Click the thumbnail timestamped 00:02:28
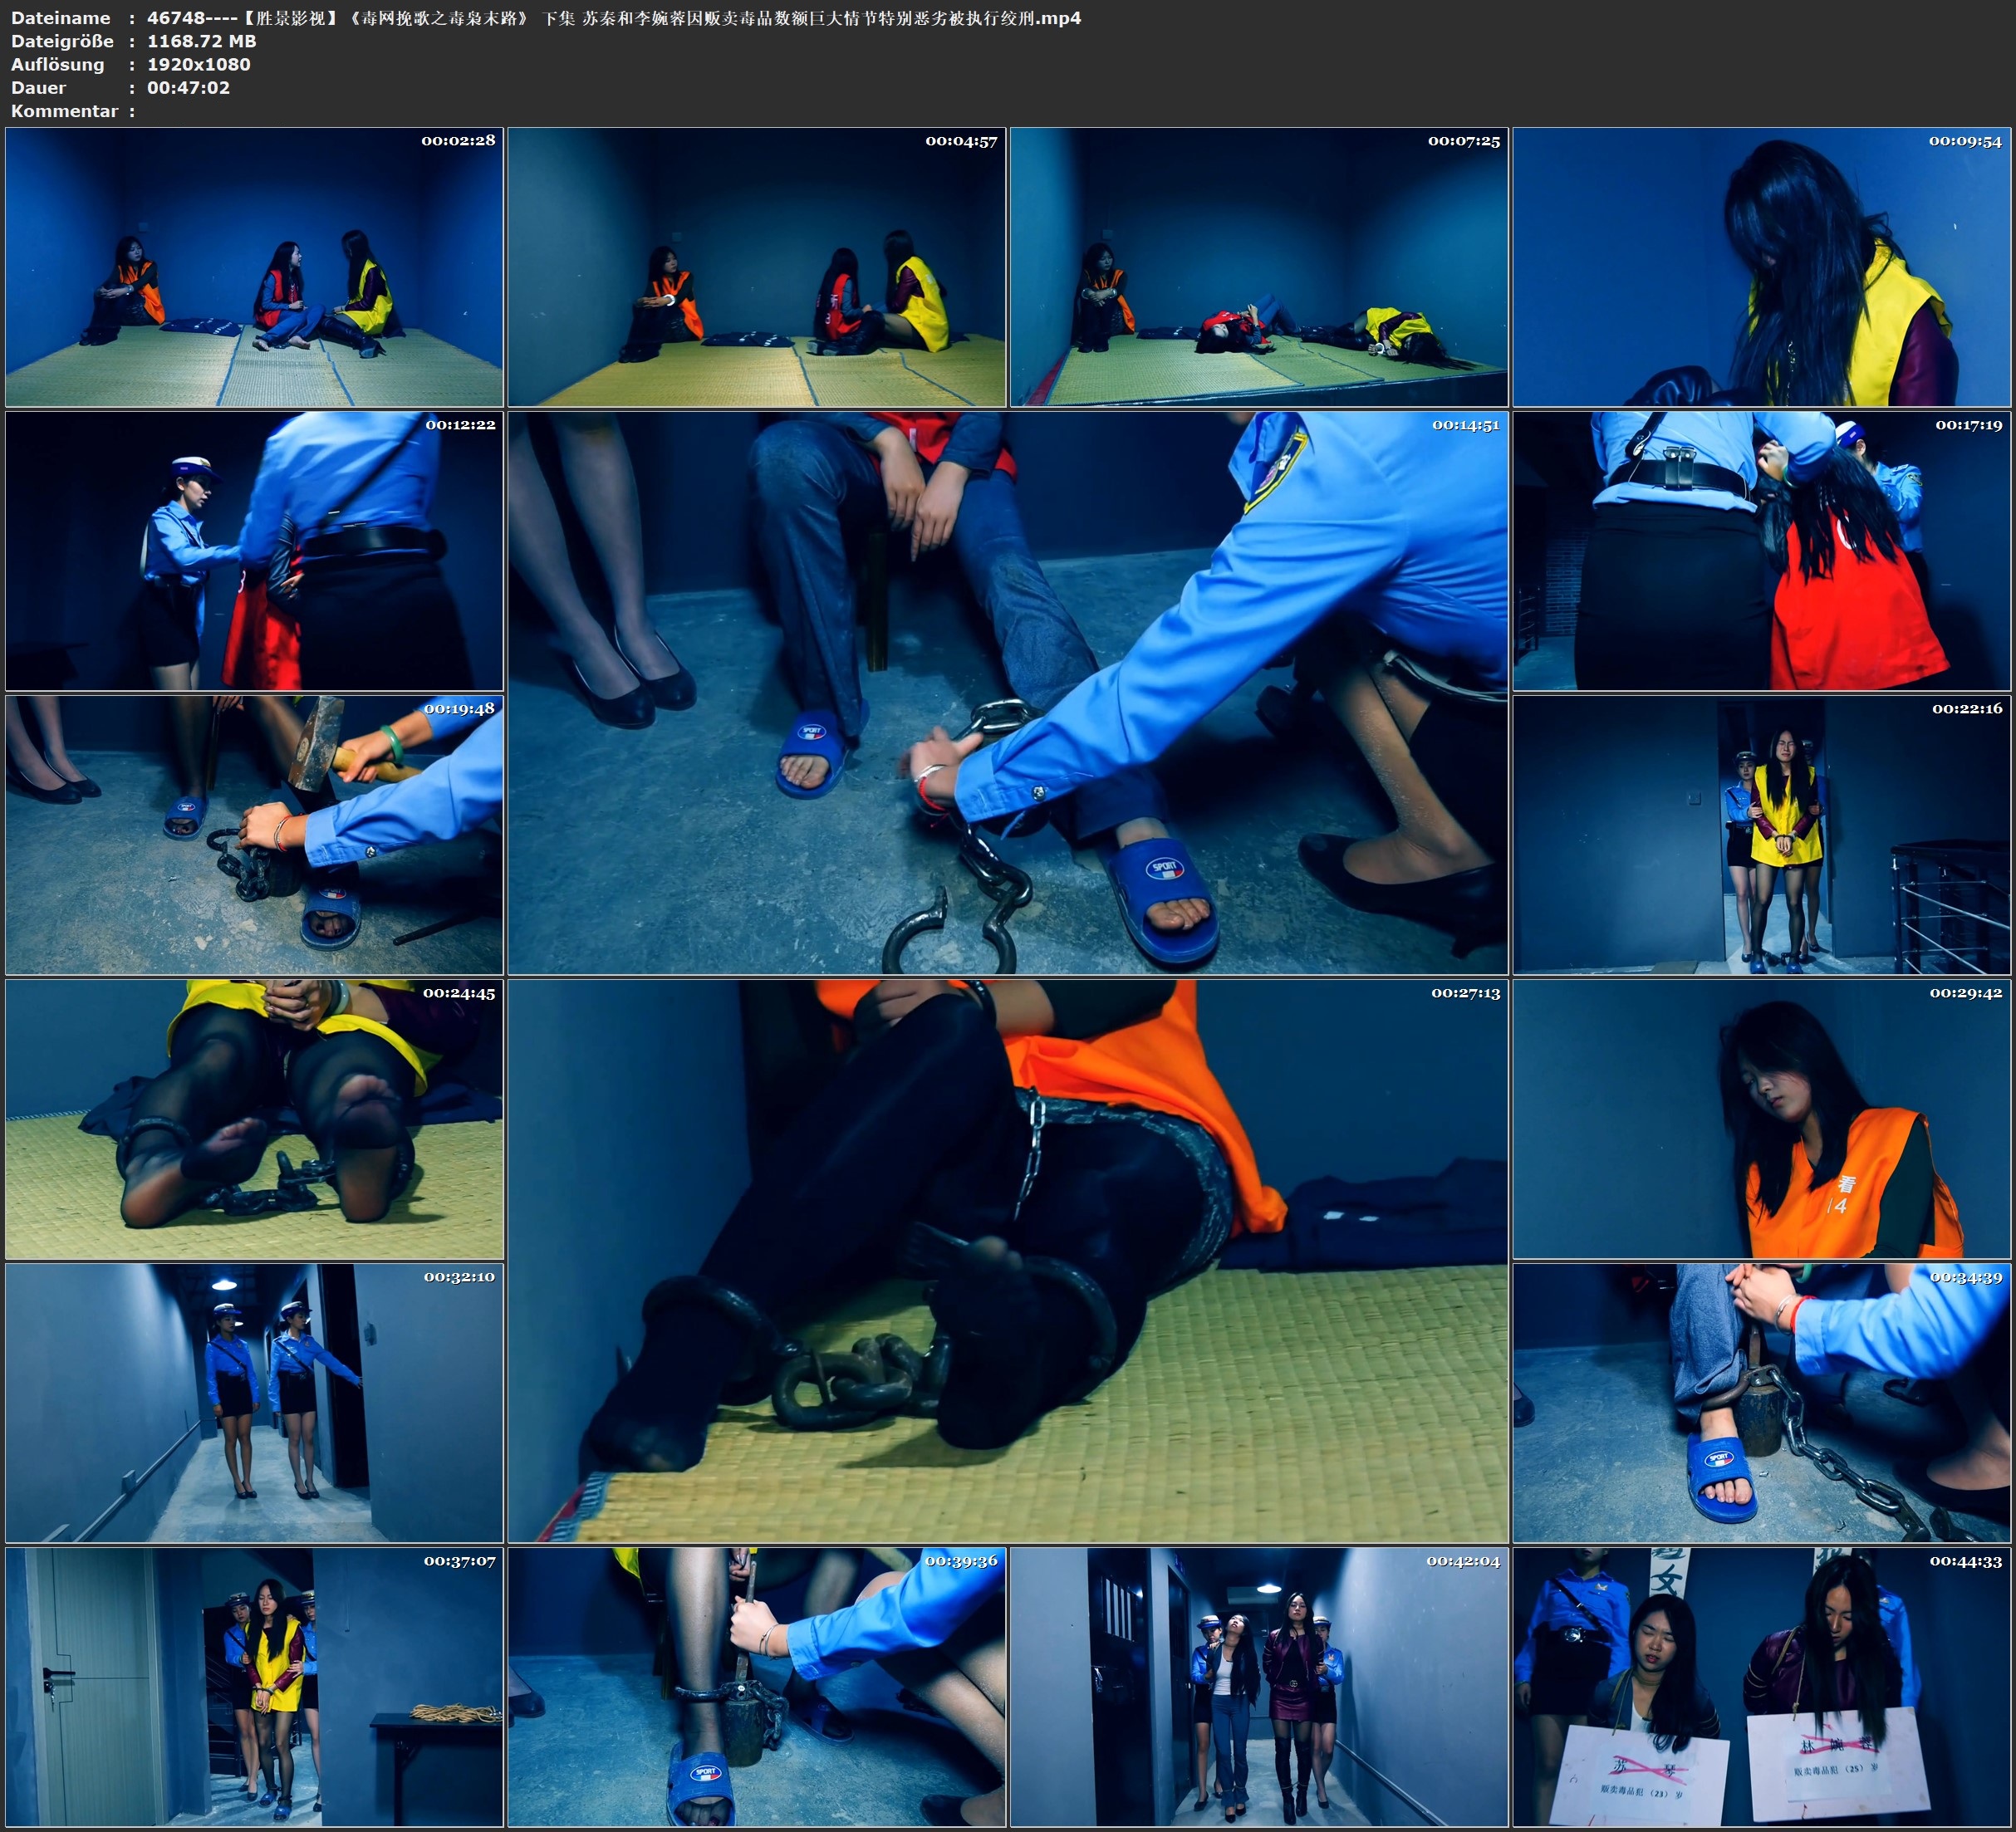Image resolution: width=2016 pixels, height=1832 pixels. pos(254,267)
